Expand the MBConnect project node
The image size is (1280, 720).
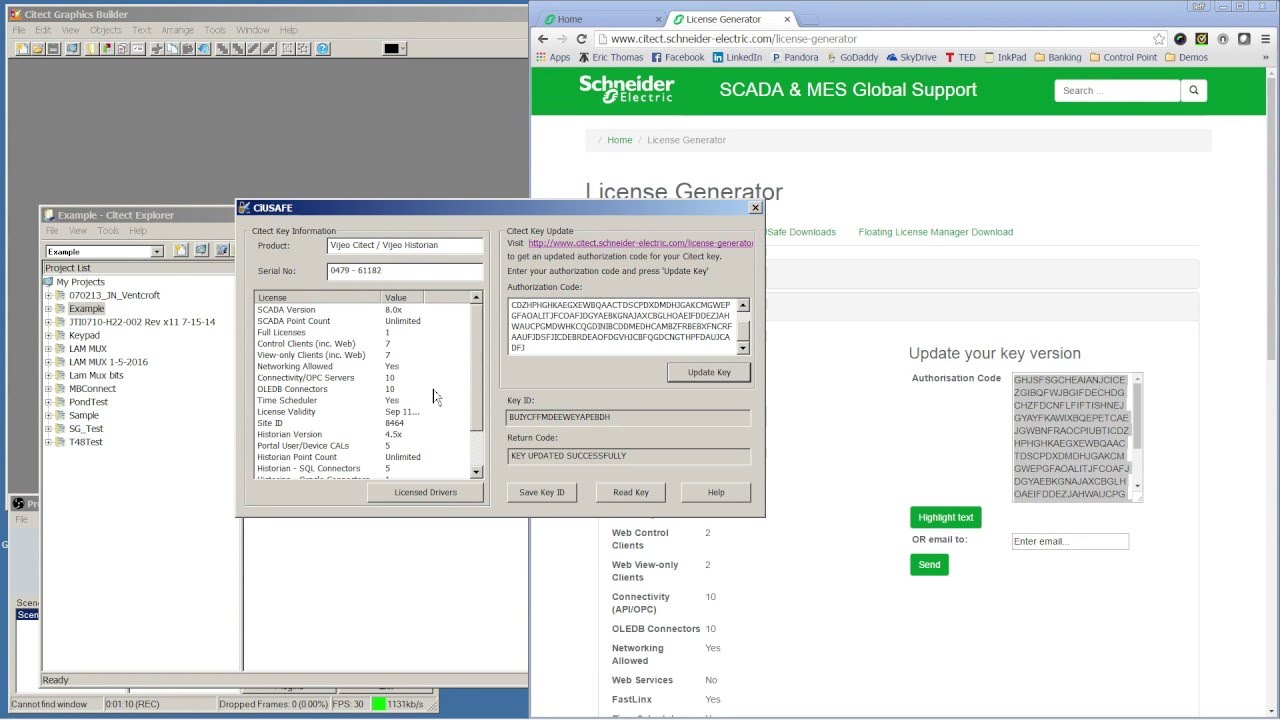point(48,389)
